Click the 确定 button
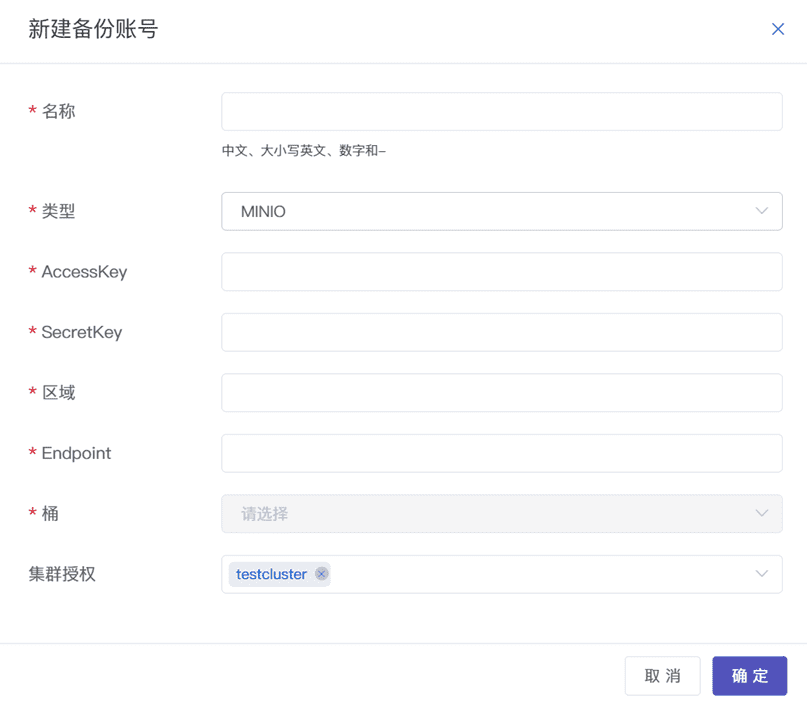This screenshot has width=807, height=719. point(750,676)
